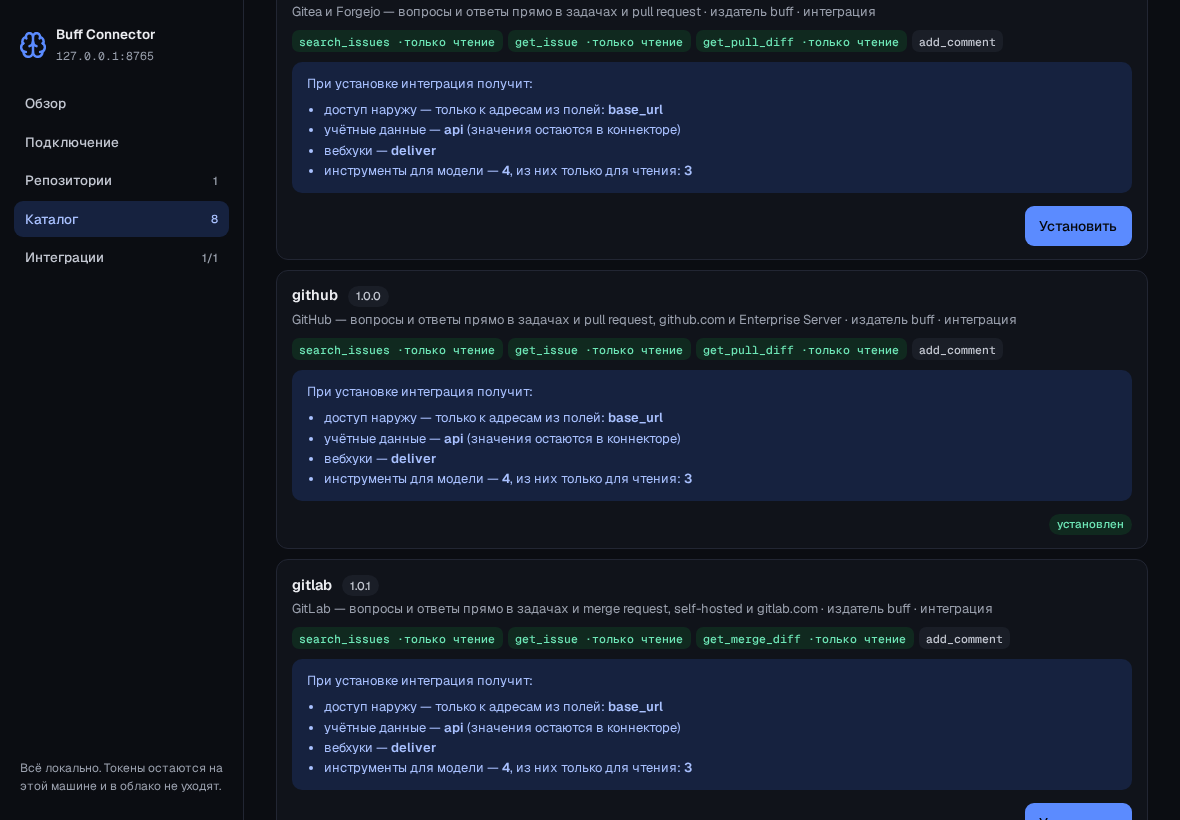Click the gitlab card title
Screen dimensions: 1180x820
312,585
